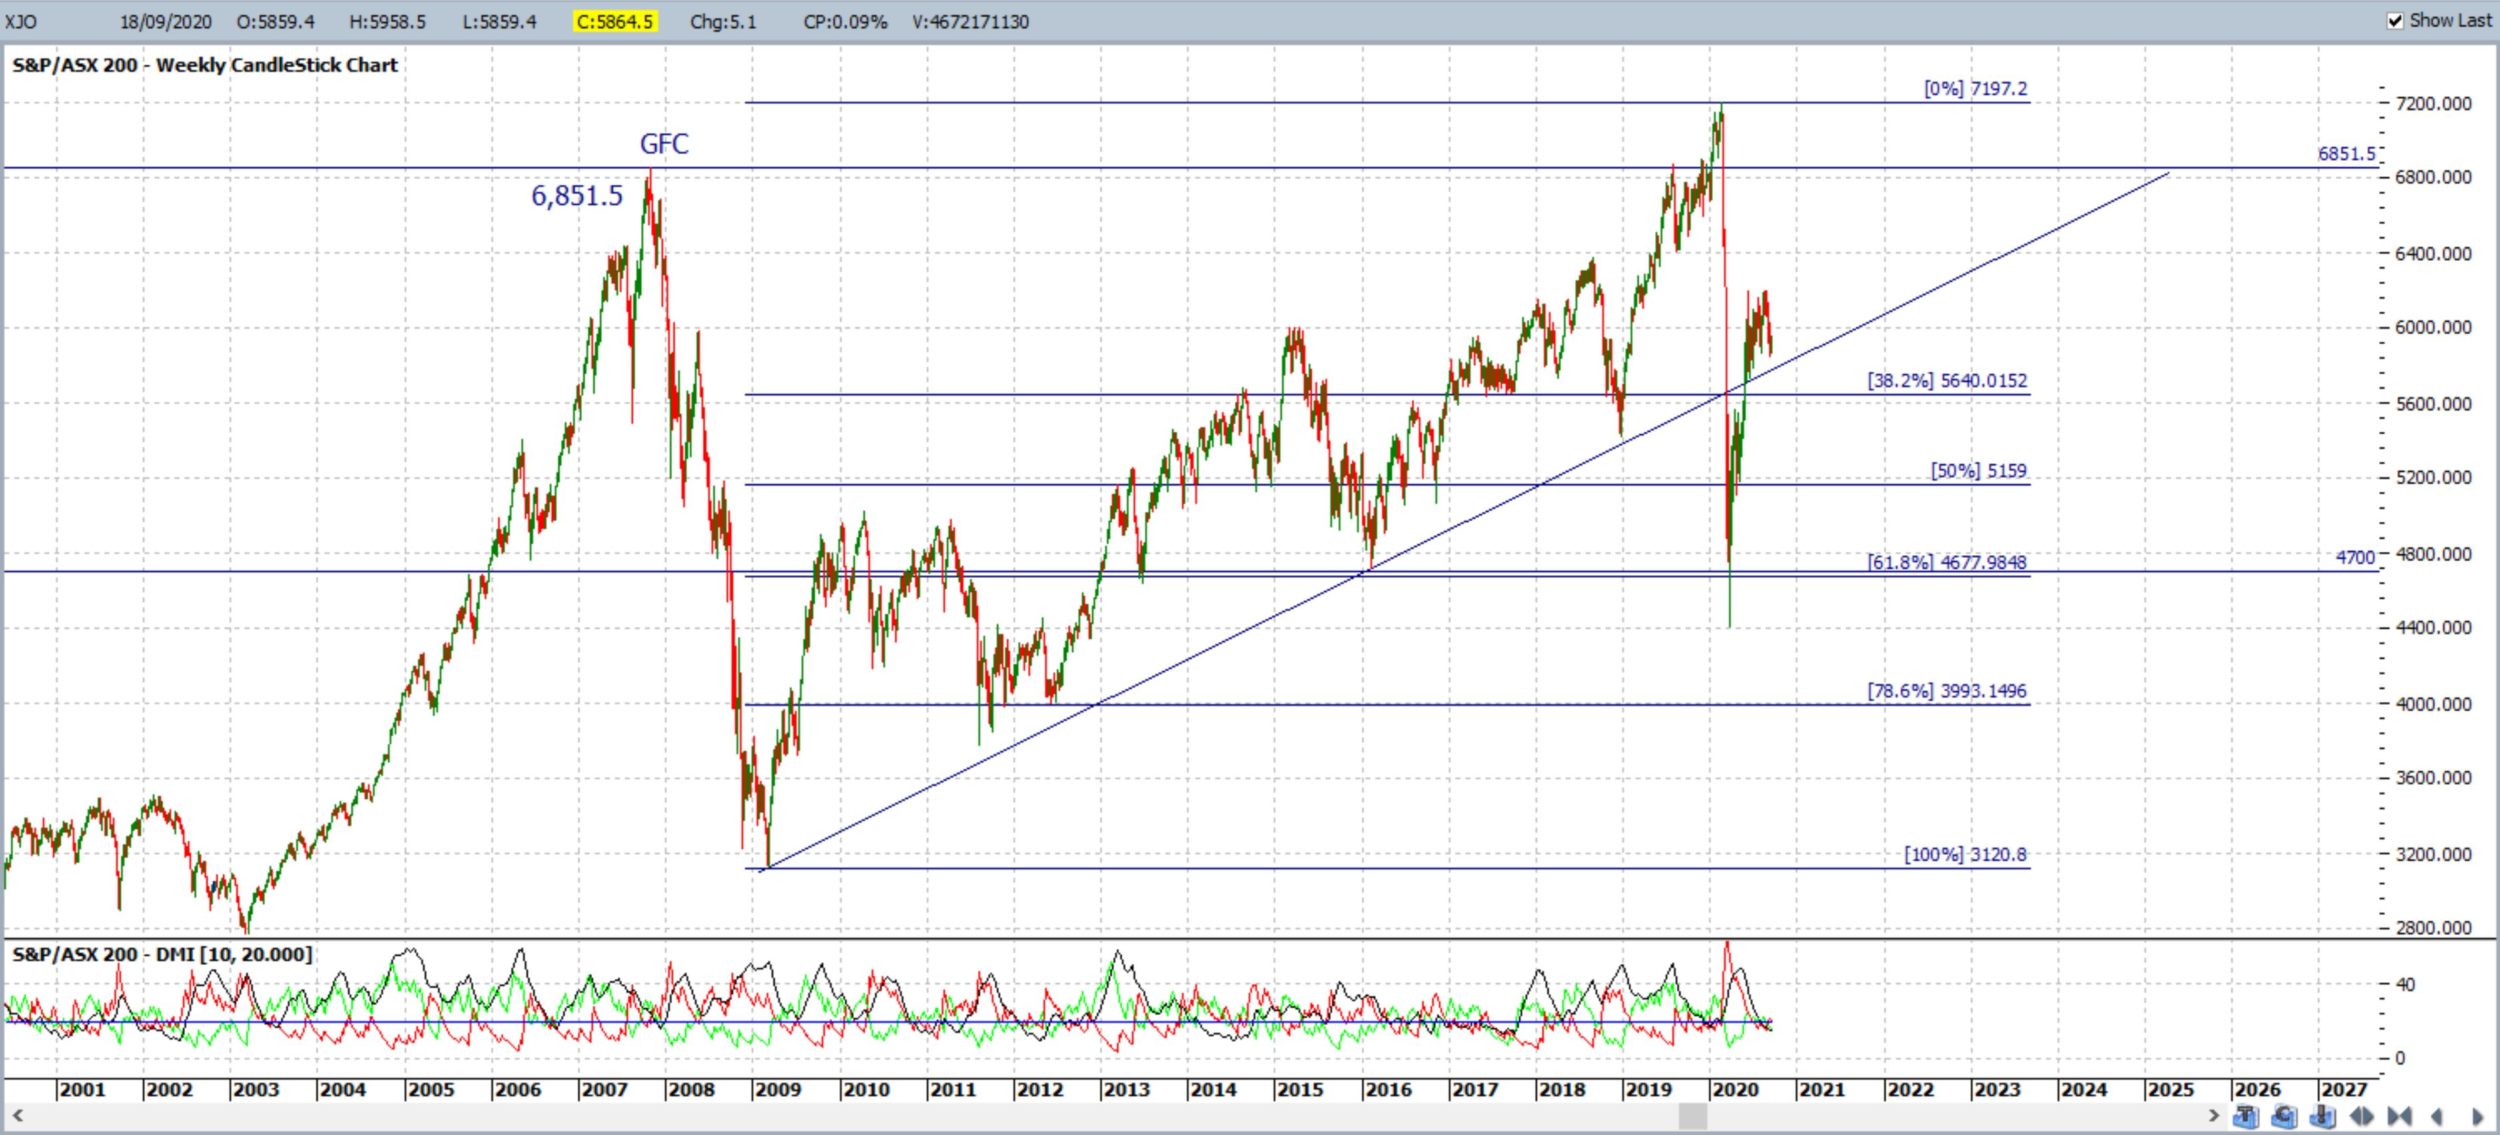Click the [50%] 5159 Fibonacci label
This screenshot has height=1135, width=2500.
1978,470
